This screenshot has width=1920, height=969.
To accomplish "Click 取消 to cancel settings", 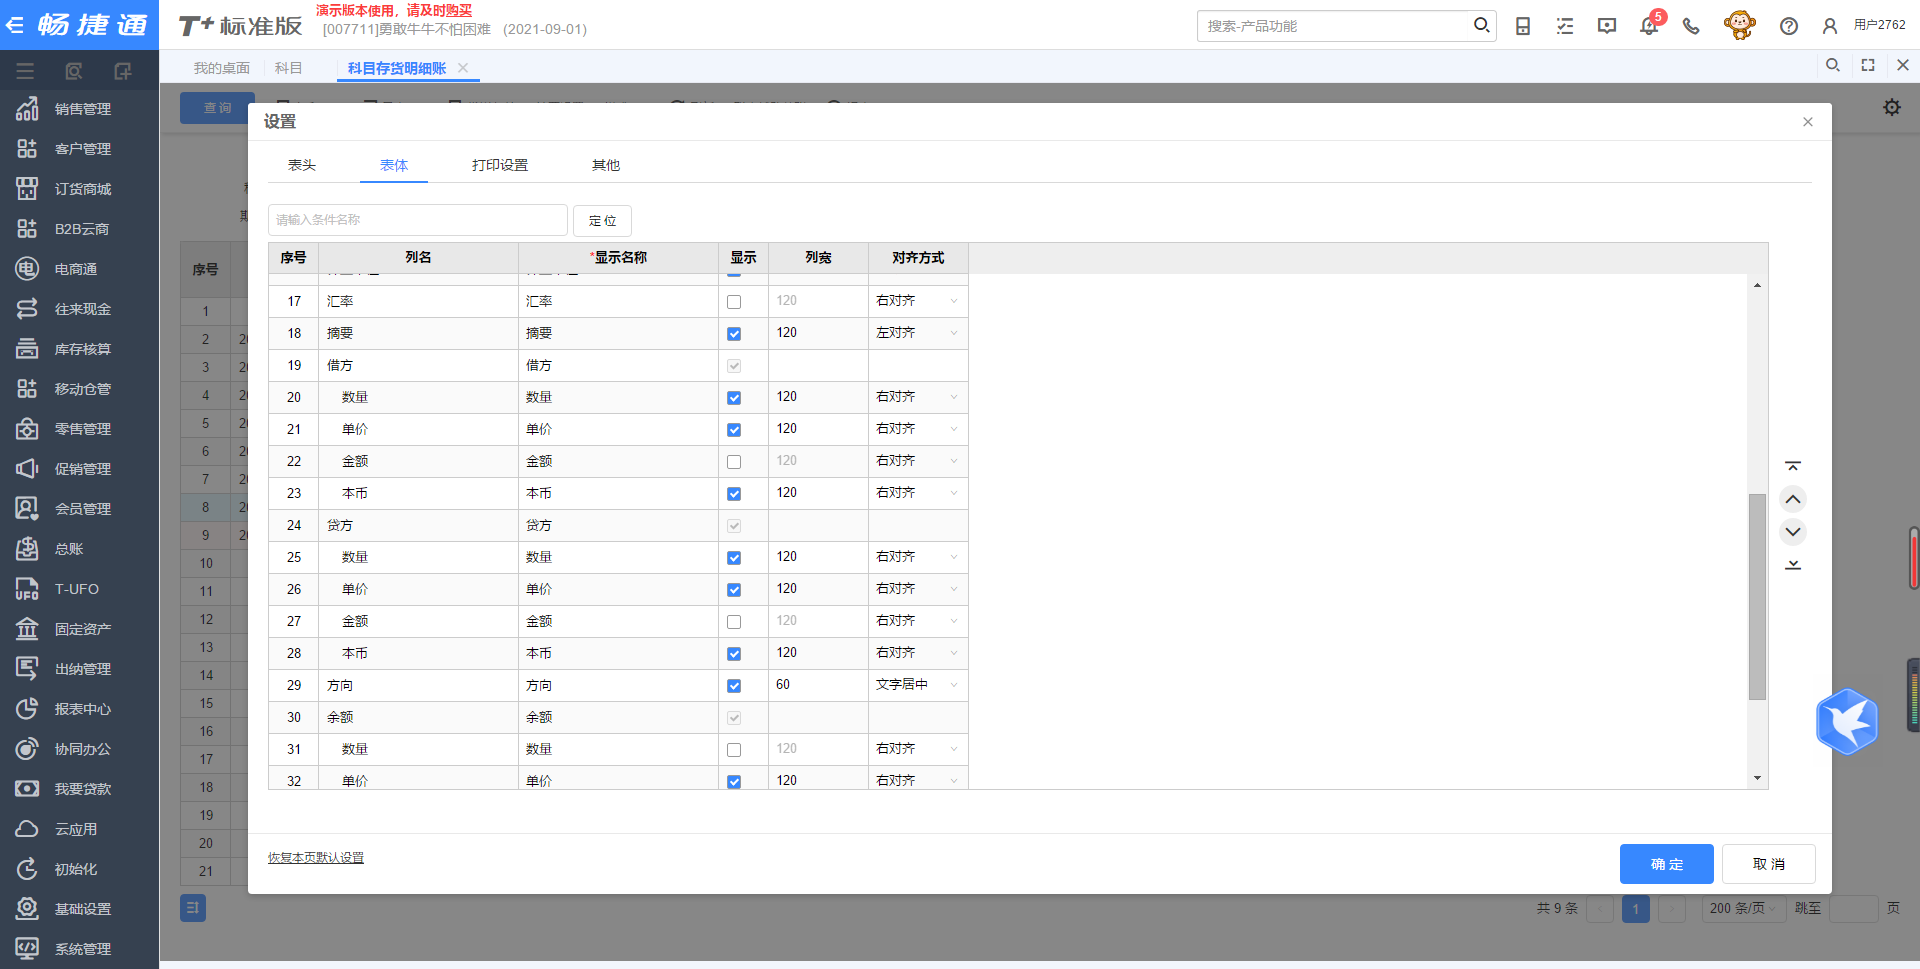I will [x=1769, y=864].
